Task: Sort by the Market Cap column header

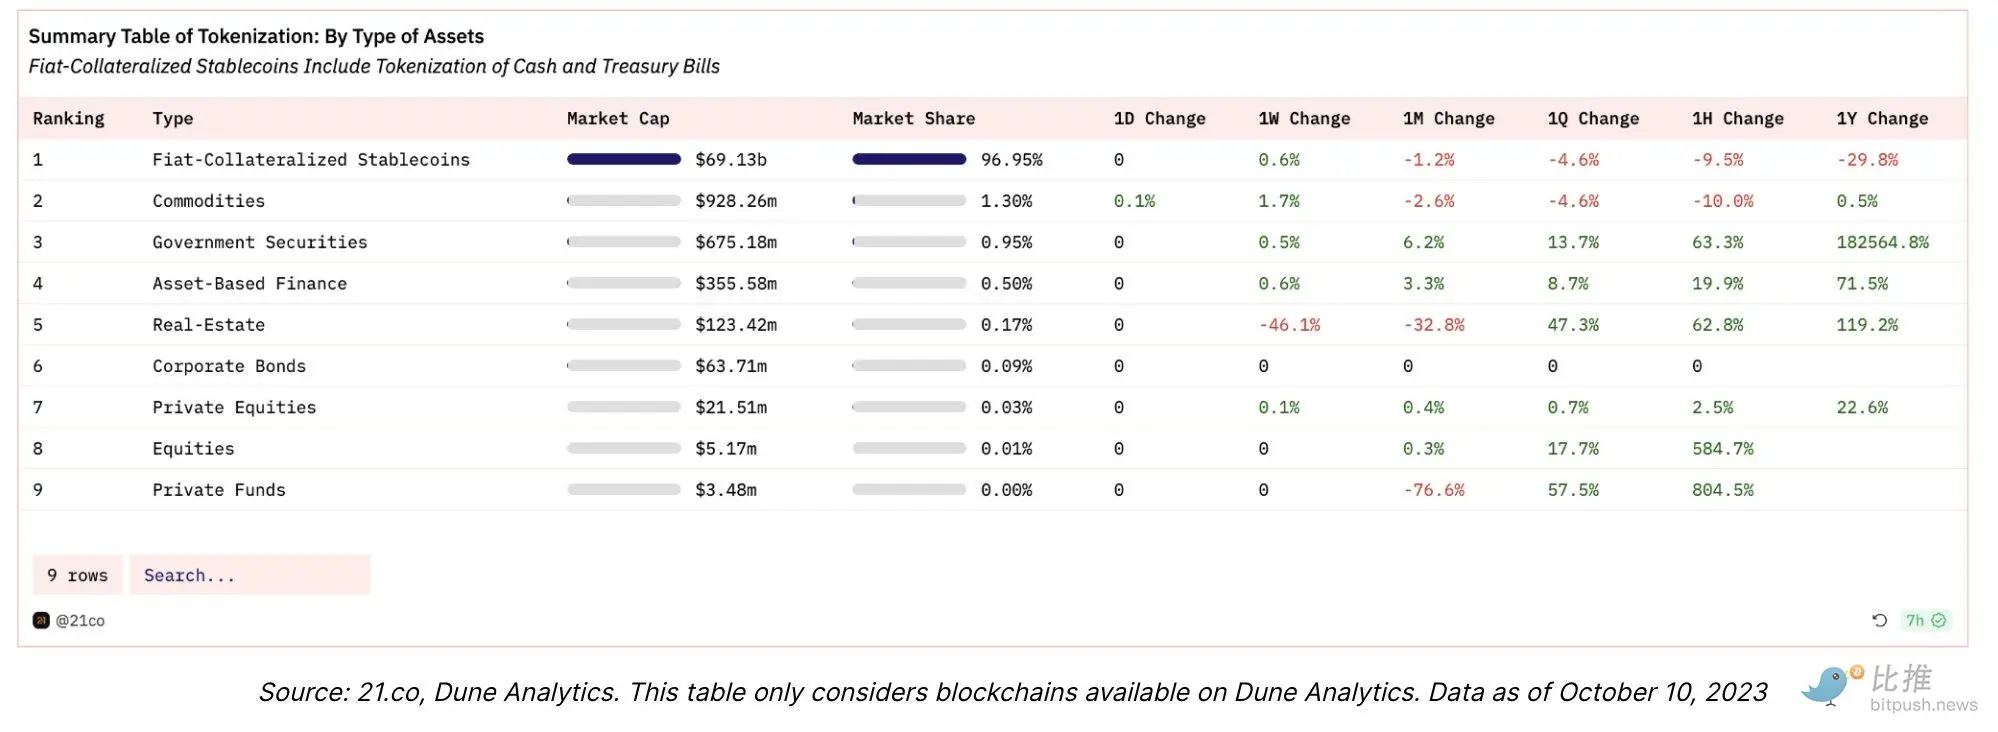Action: pos(618,119)
